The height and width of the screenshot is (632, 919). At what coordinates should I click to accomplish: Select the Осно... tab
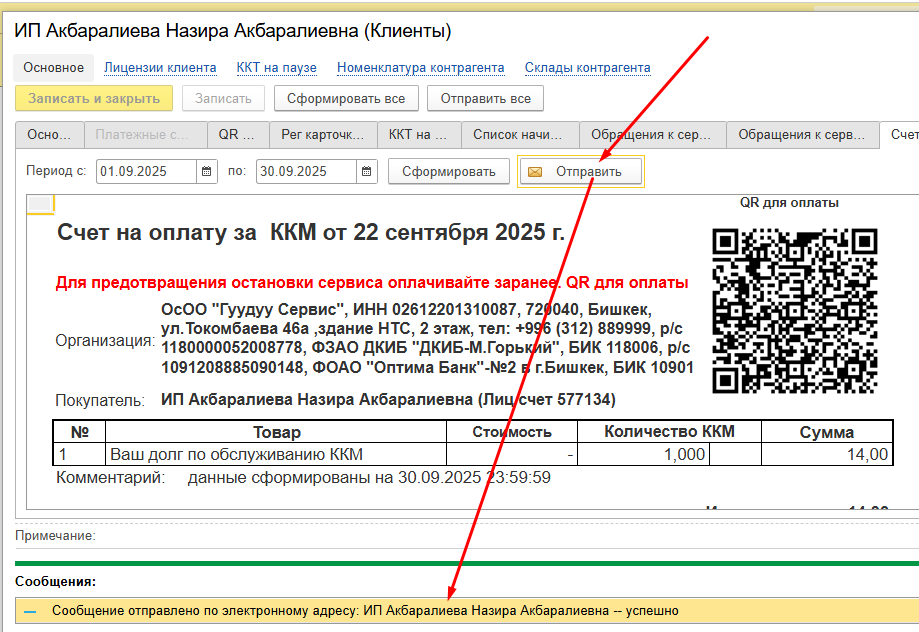49,135
